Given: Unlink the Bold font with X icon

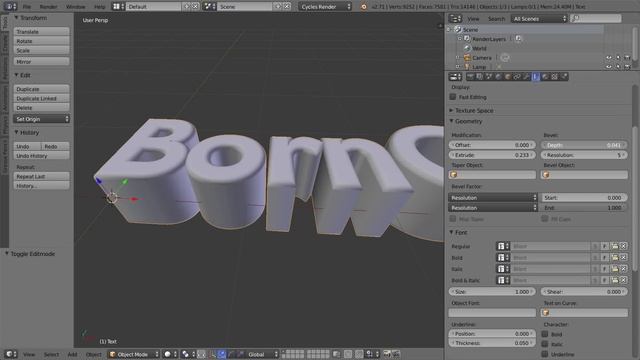Looking at the screenshot, I should coord(623,258).
